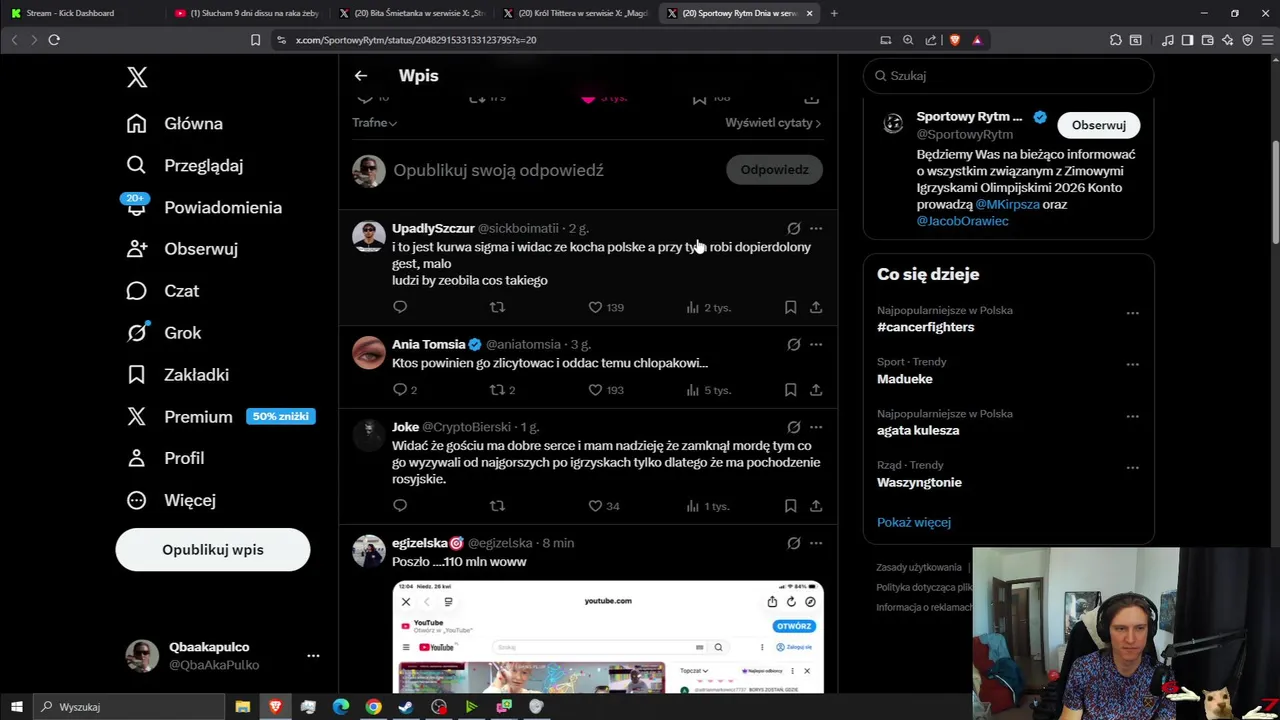Open the Brave Shields lion icon in the address bar
1280x720 pixels.
[955, 40]
